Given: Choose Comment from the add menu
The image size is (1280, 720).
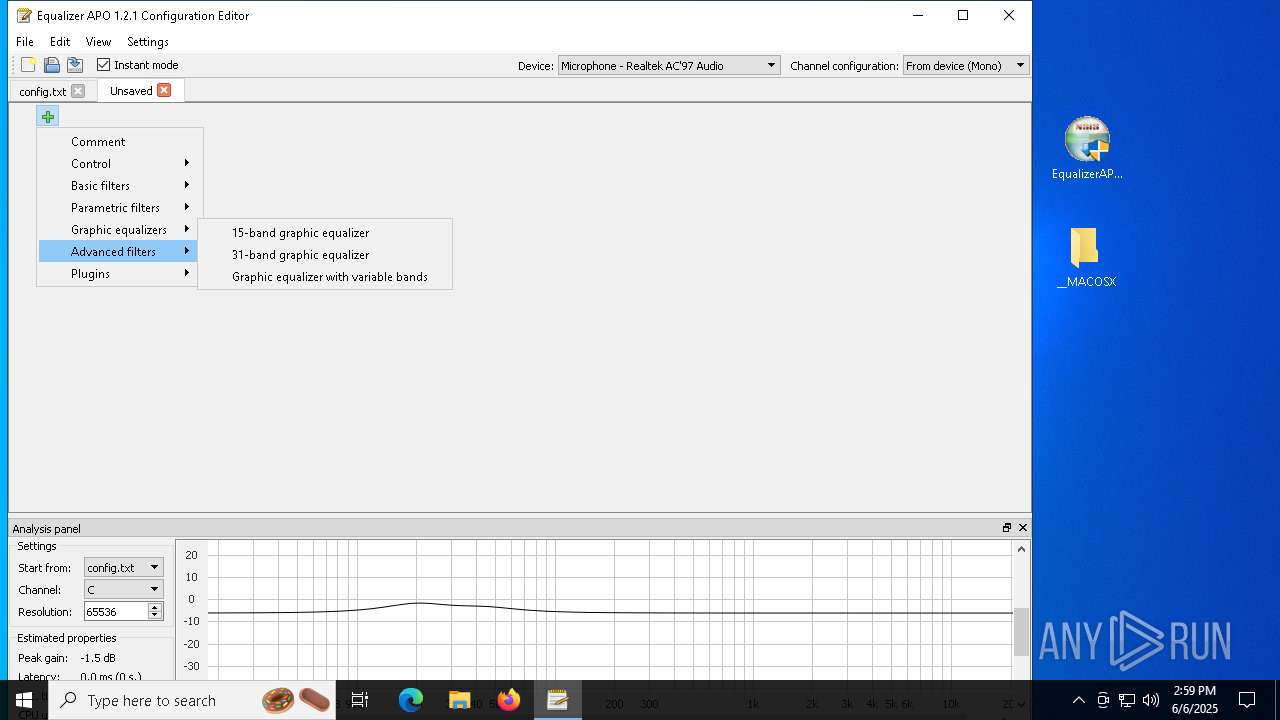Looking at the screenshot, I should click(119, 142).
